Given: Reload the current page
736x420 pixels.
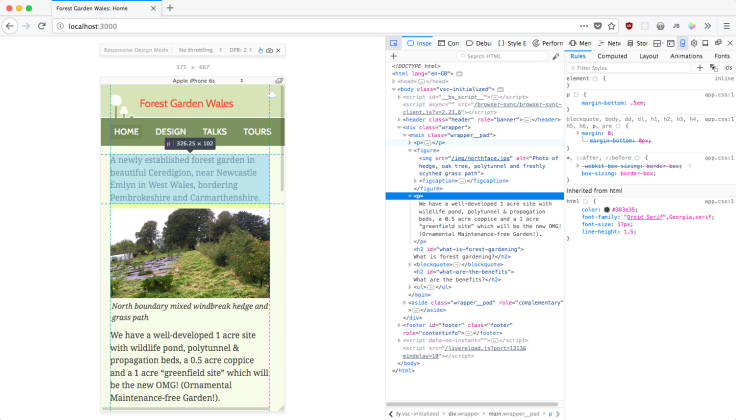Looking at the screenshot, I should [42, 26].
